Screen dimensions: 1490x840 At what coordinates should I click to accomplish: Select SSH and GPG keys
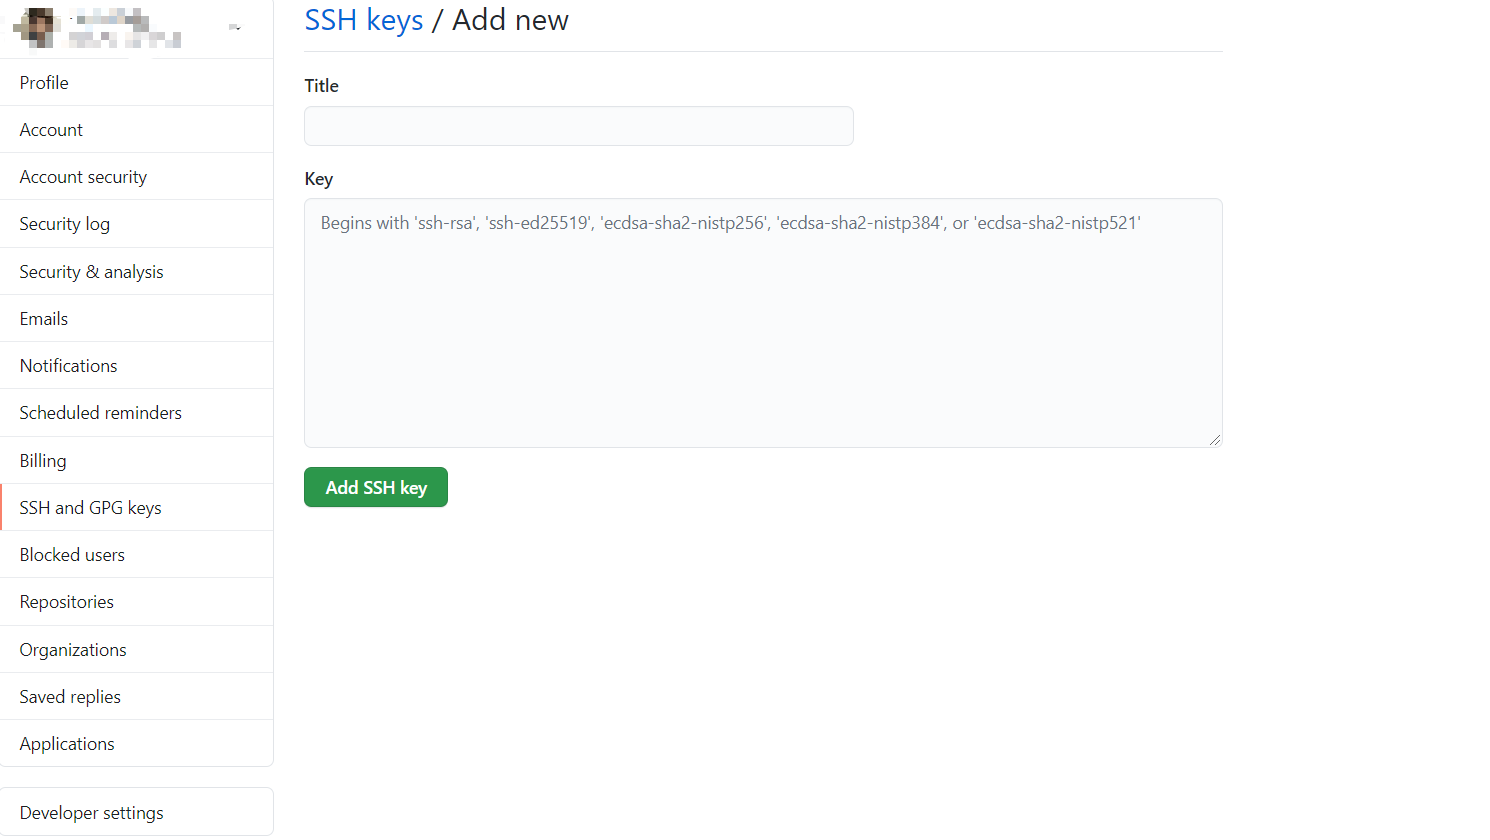point(136,507)
